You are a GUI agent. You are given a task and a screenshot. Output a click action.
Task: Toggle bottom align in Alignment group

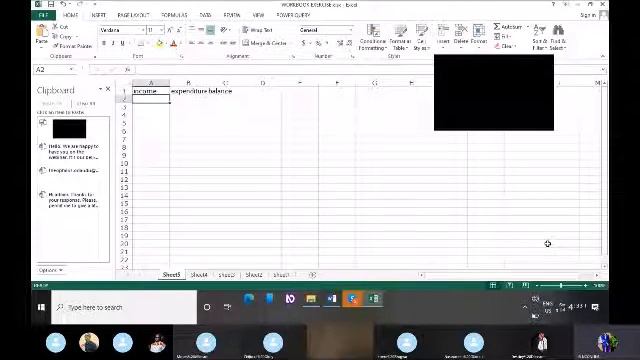point(210,30)
